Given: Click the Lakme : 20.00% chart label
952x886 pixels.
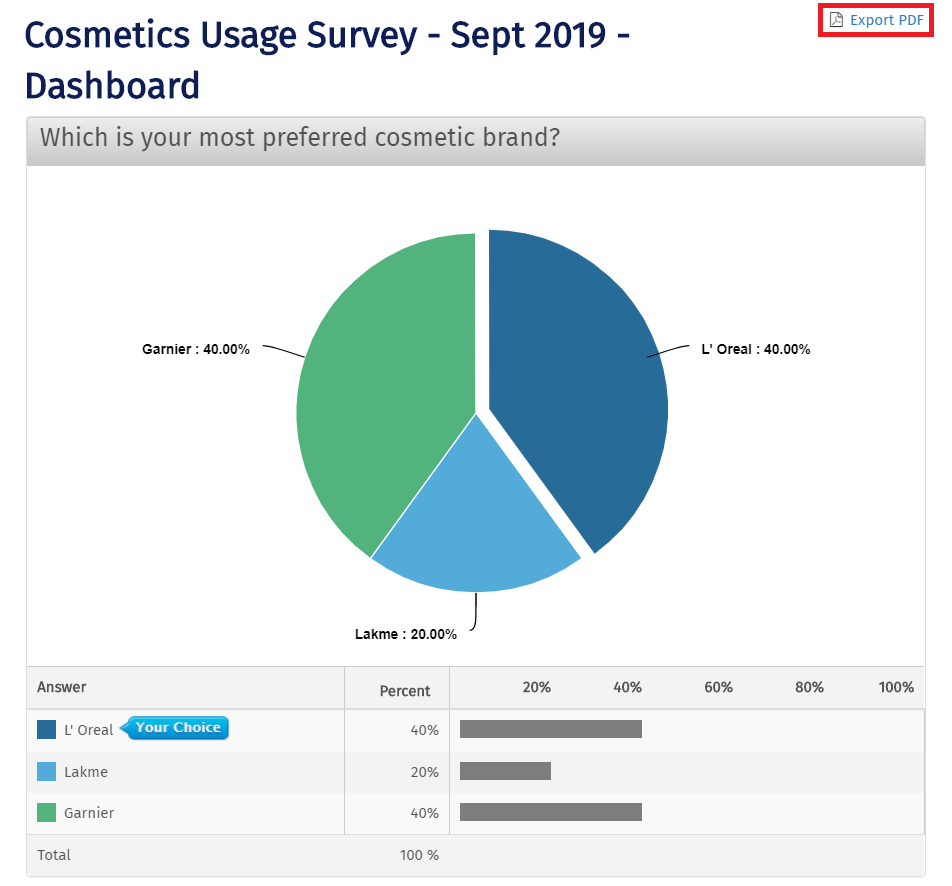Looking at the screenshot, I should pyautogui.click(x=405, y=633).
